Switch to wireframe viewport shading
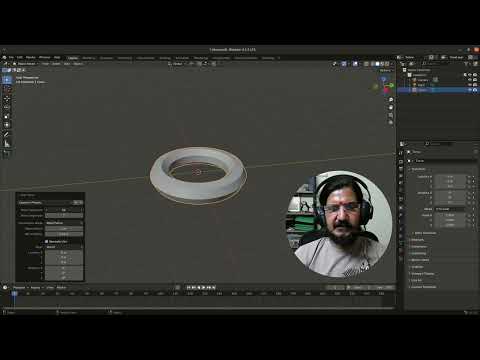This screenshot has height=360, width=480. [373, 64]
